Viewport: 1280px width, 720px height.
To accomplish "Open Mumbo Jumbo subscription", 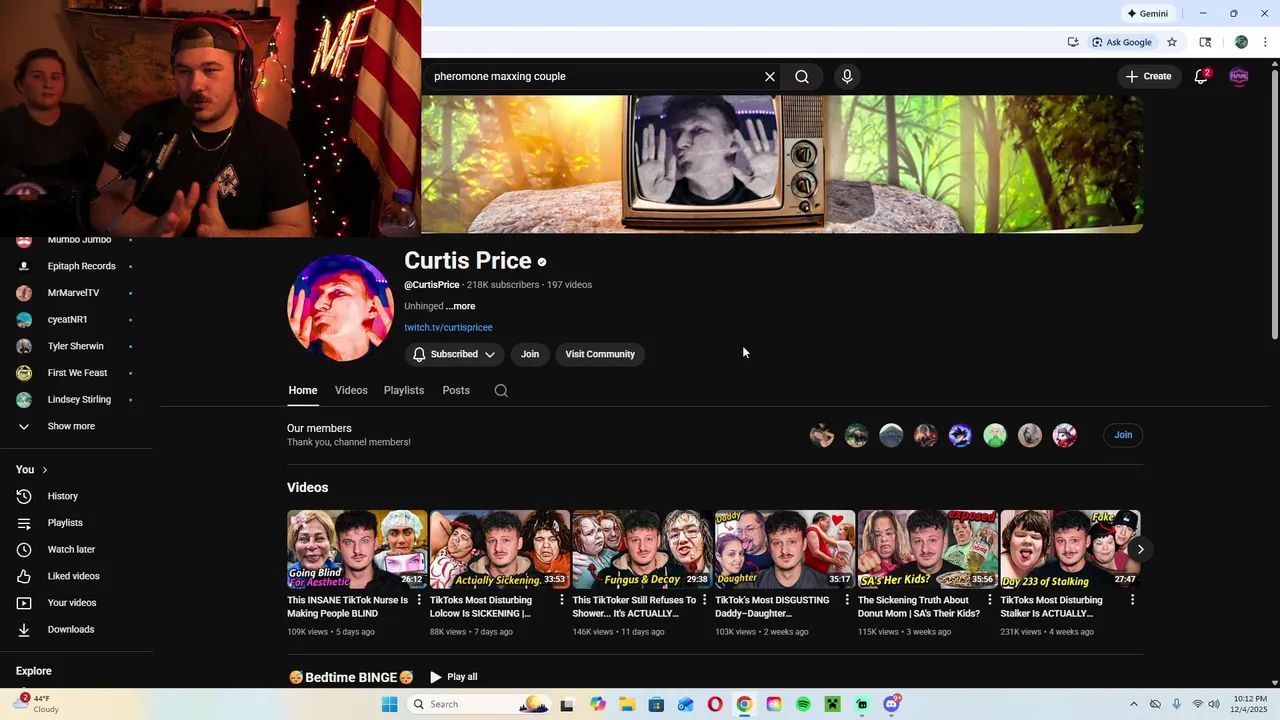I will (x=77, y=240).
